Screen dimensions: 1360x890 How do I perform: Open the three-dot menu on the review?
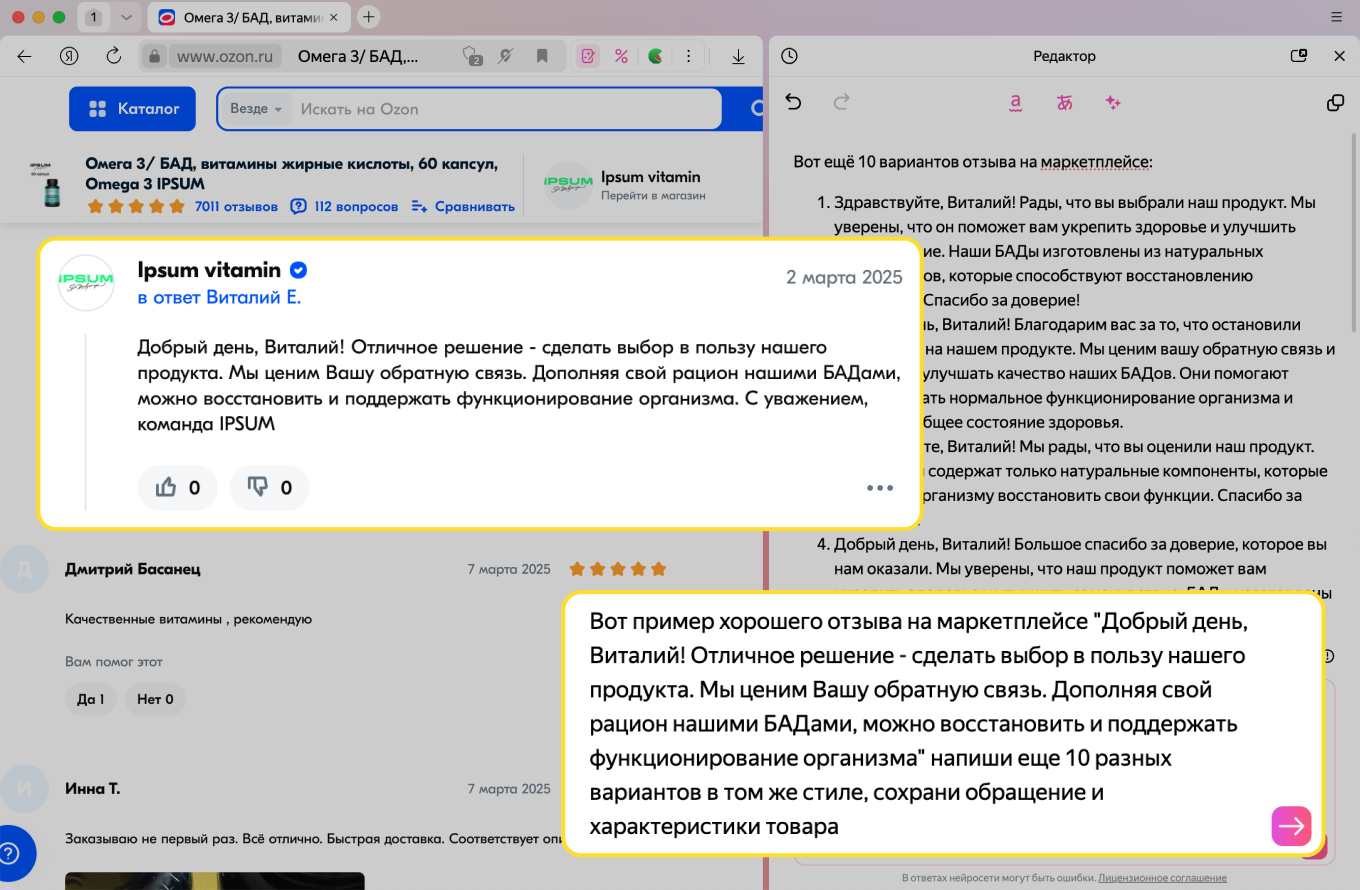880,488
